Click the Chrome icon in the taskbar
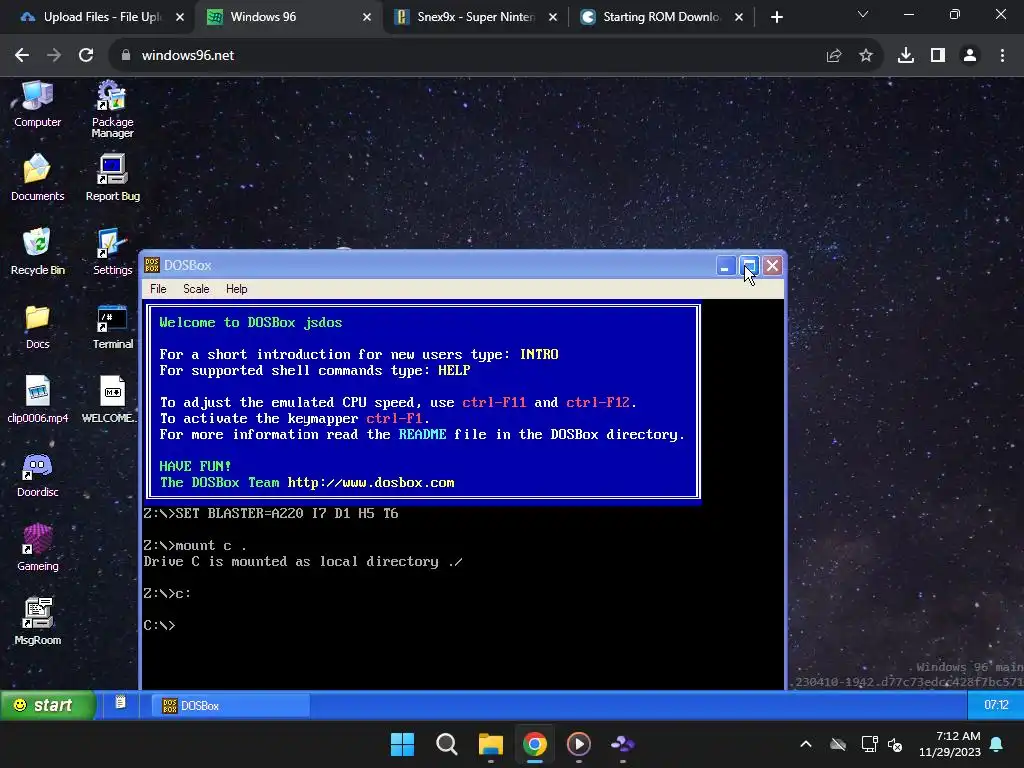The width and height of the screenshot is (1024, 768). click(x=534, y=744)
